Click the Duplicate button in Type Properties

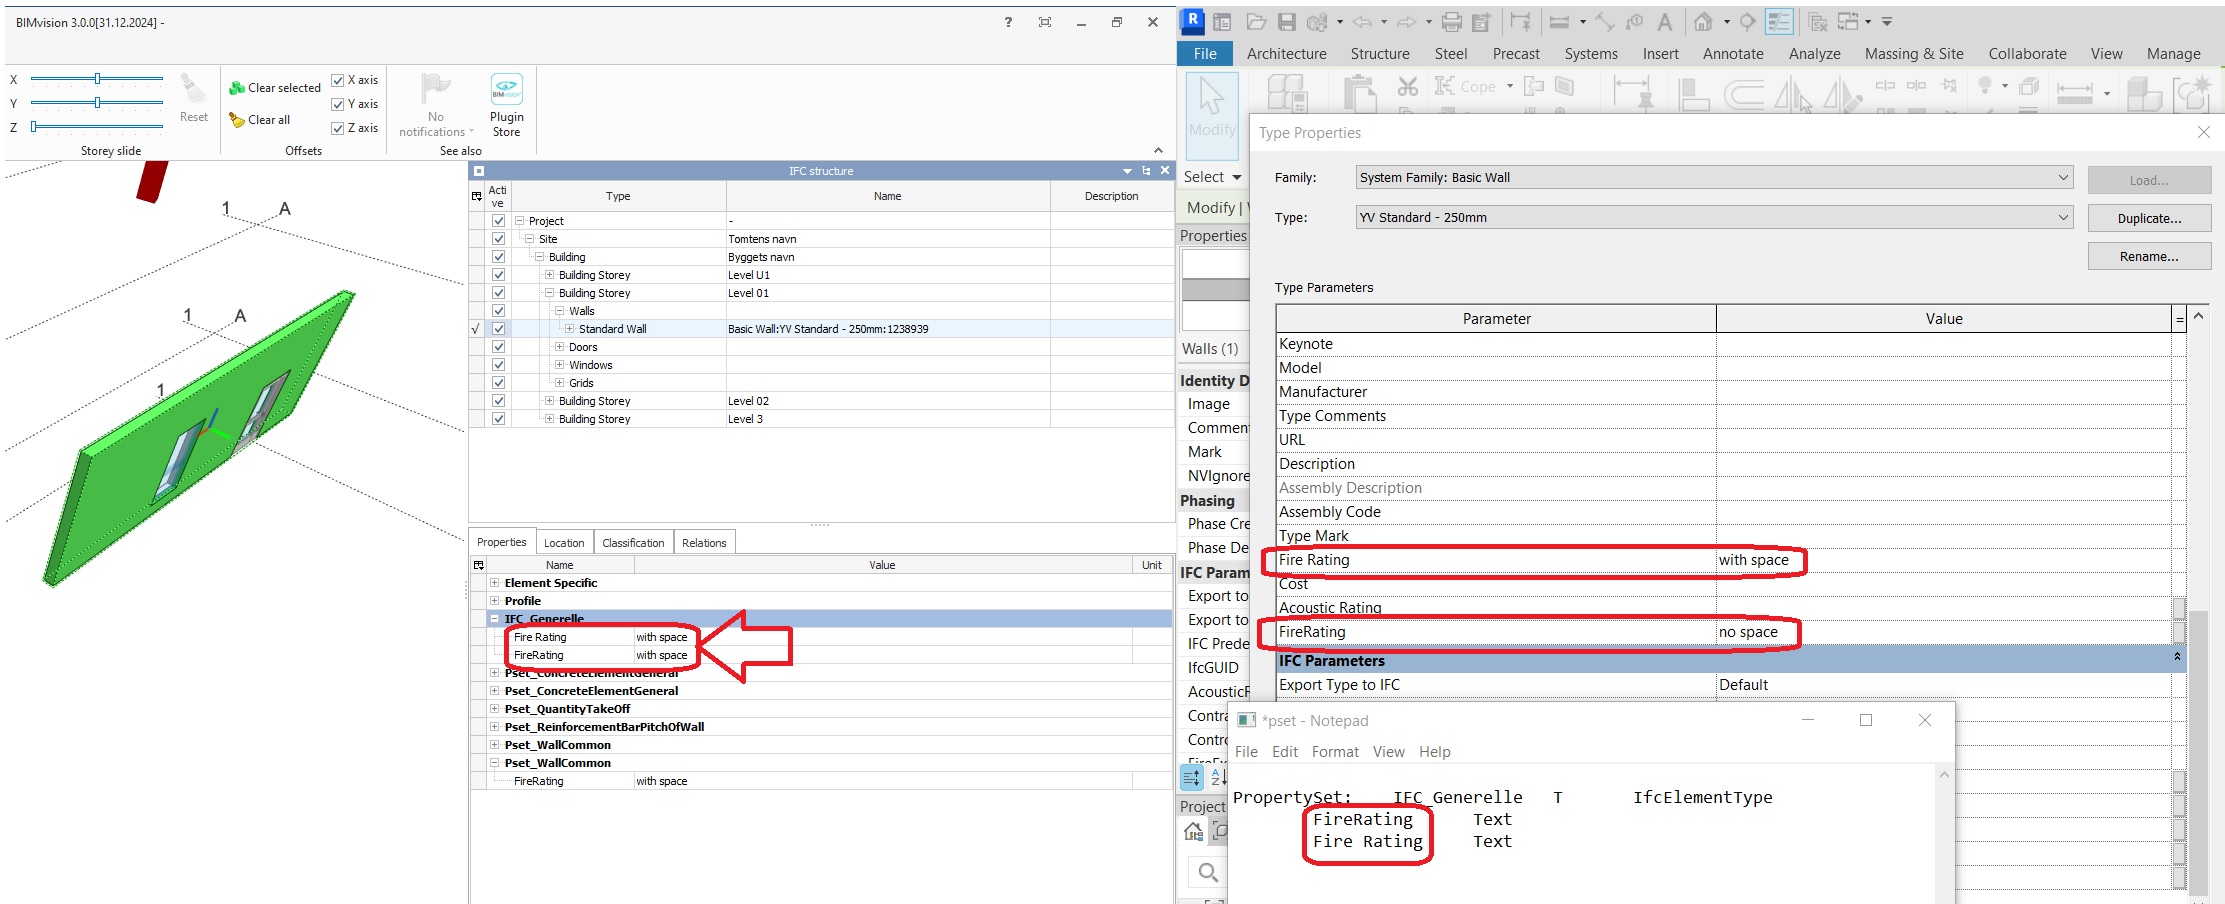pos(2149,218)
